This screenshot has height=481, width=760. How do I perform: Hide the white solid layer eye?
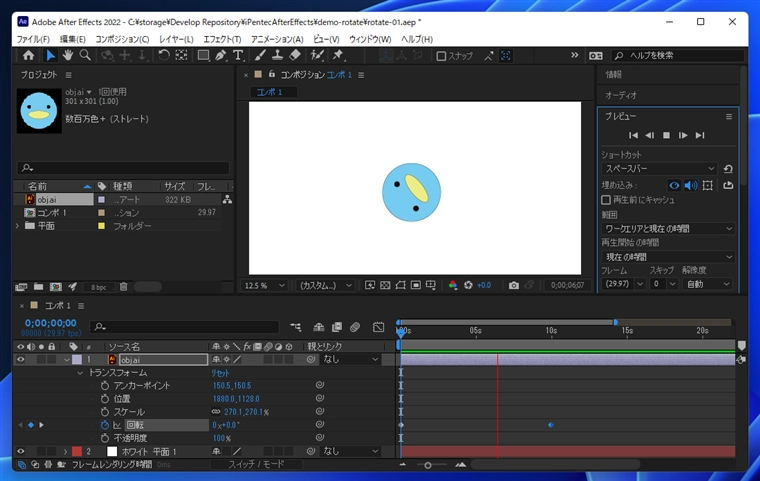(20, 451)
